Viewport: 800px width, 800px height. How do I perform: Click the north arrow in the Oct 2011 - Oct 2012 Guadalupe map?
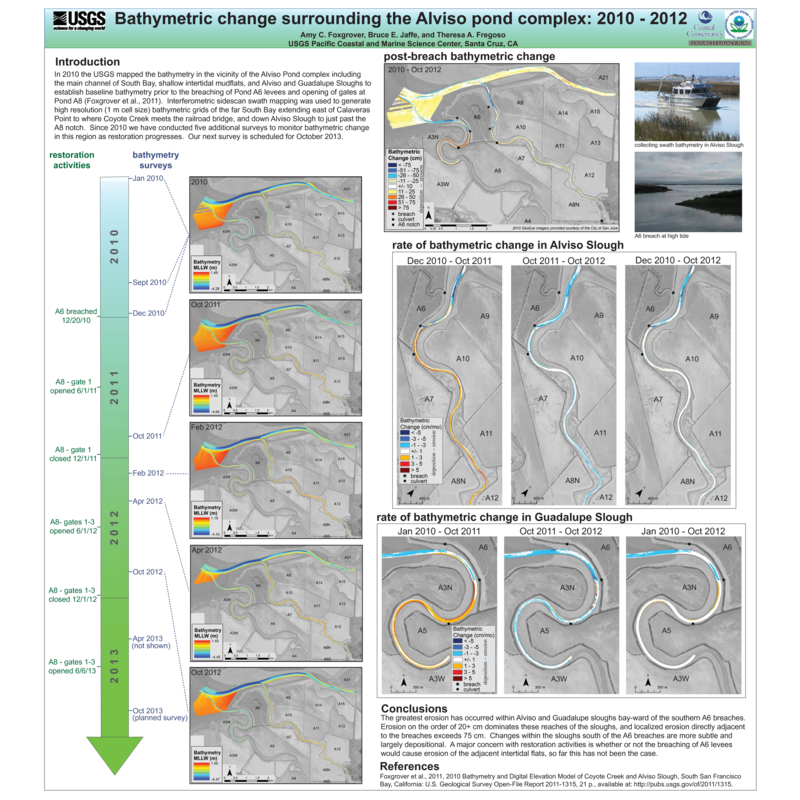click(x=526, y=682)
